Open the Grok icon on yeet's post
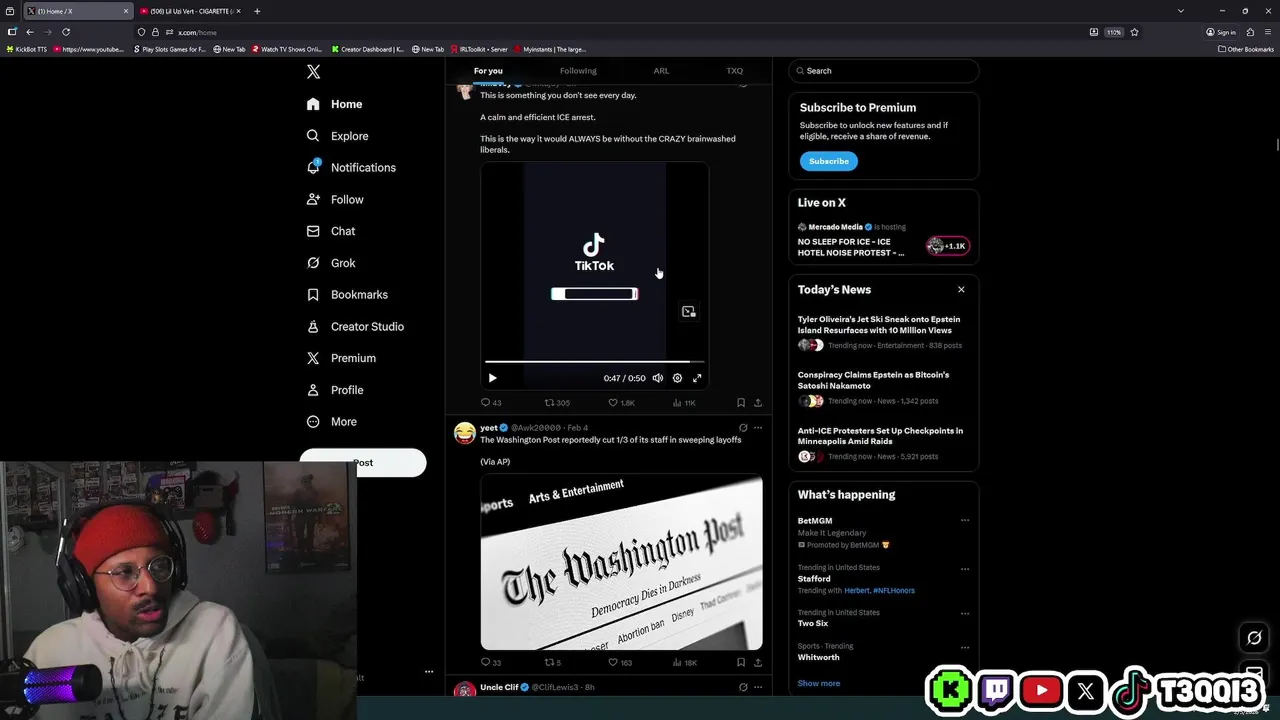Screen dimensions: 1280x720 742,428
